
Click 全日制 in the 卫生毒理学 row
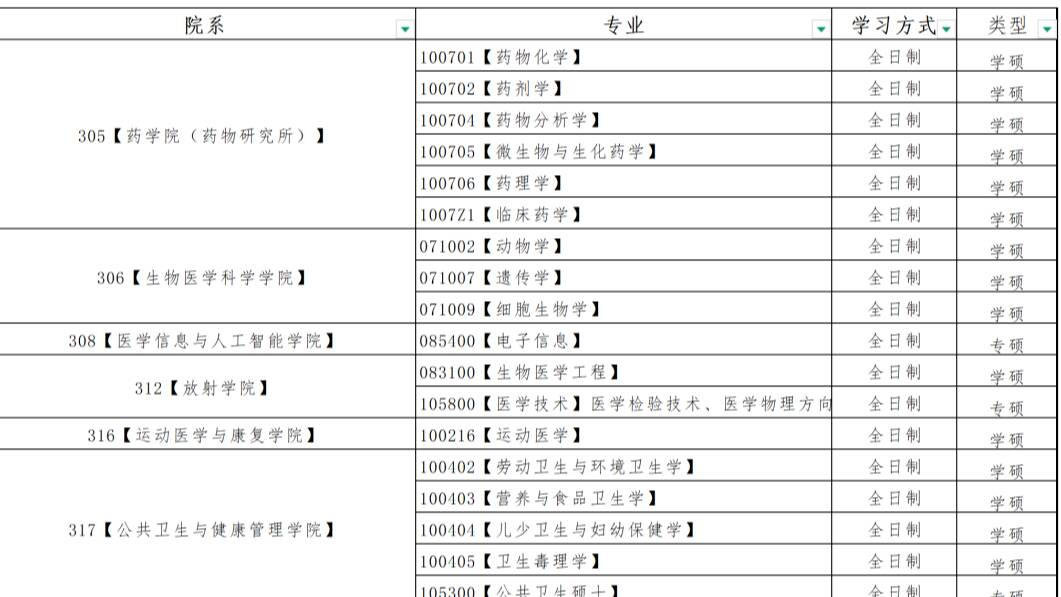[894, 561]
